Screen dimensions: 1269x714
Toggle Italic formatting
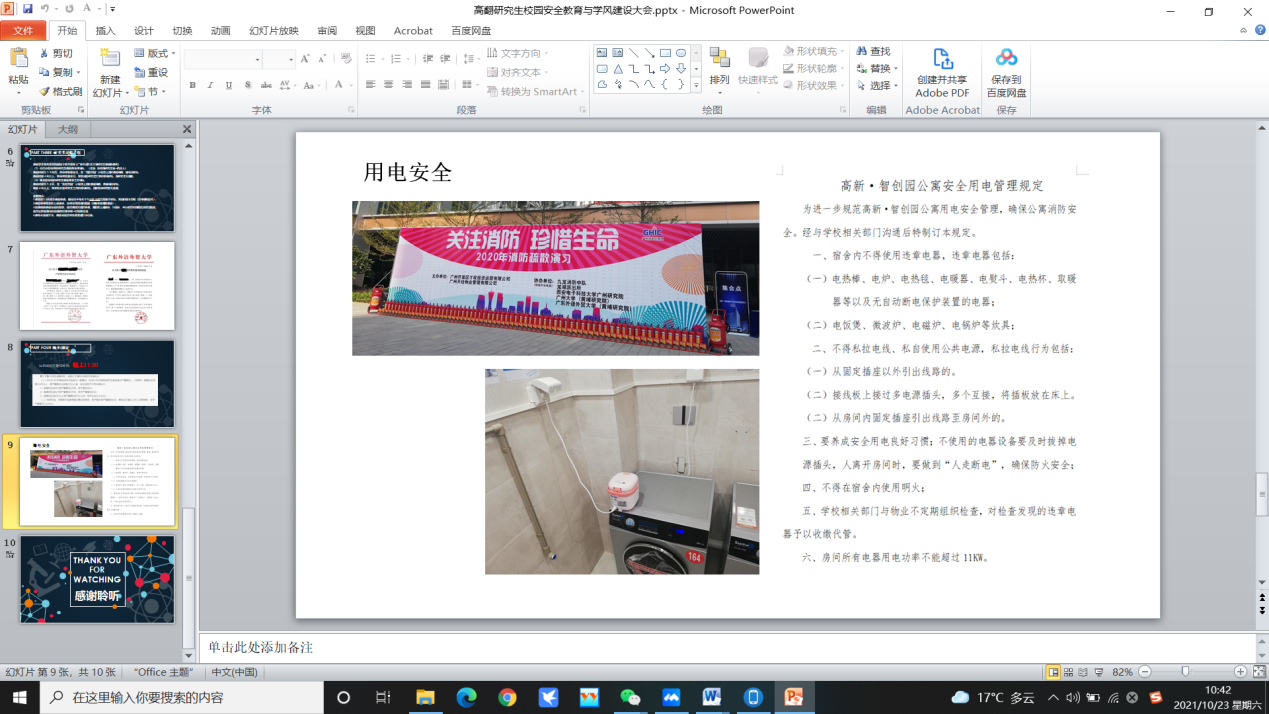pyautogui.click(x=211, y=86)
